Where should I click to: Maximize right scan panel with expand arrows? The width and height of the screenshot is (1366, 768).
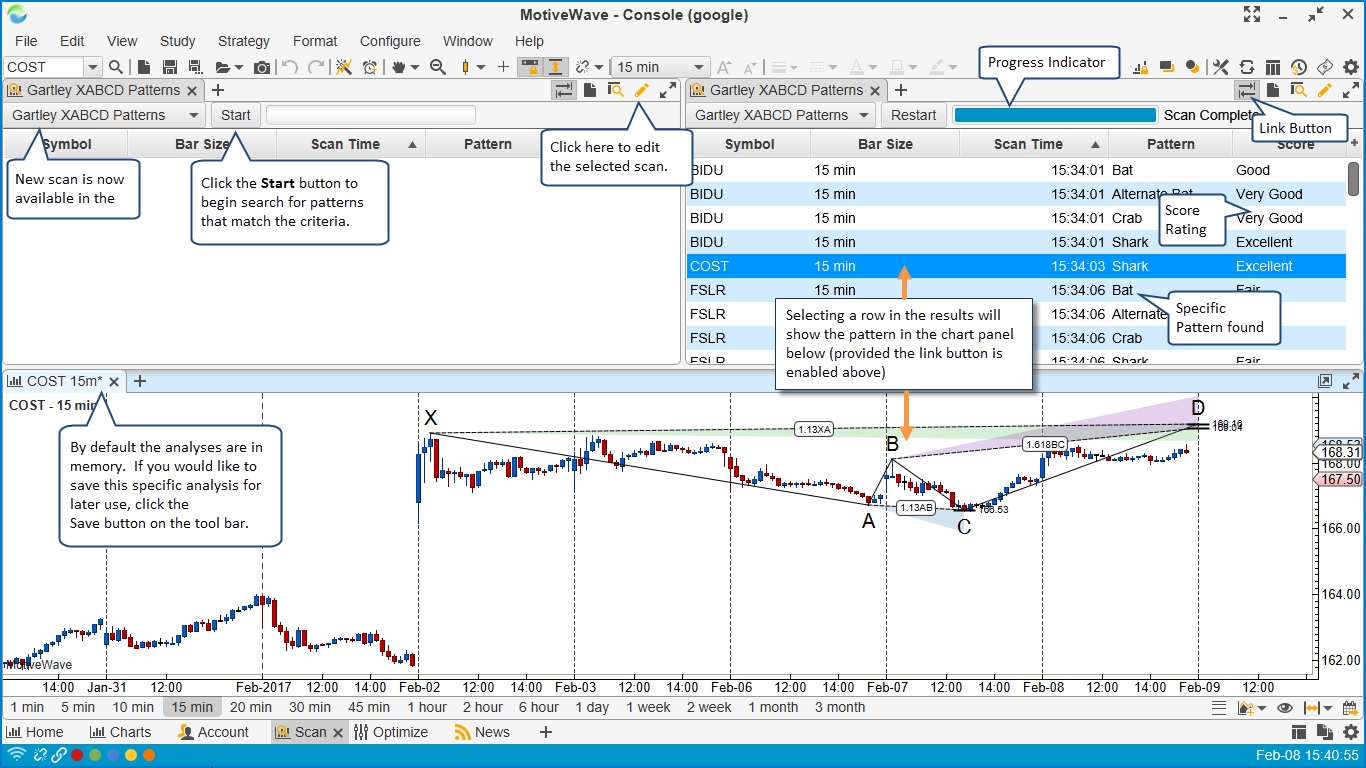pyautogui.click(x=1351, y=90)
